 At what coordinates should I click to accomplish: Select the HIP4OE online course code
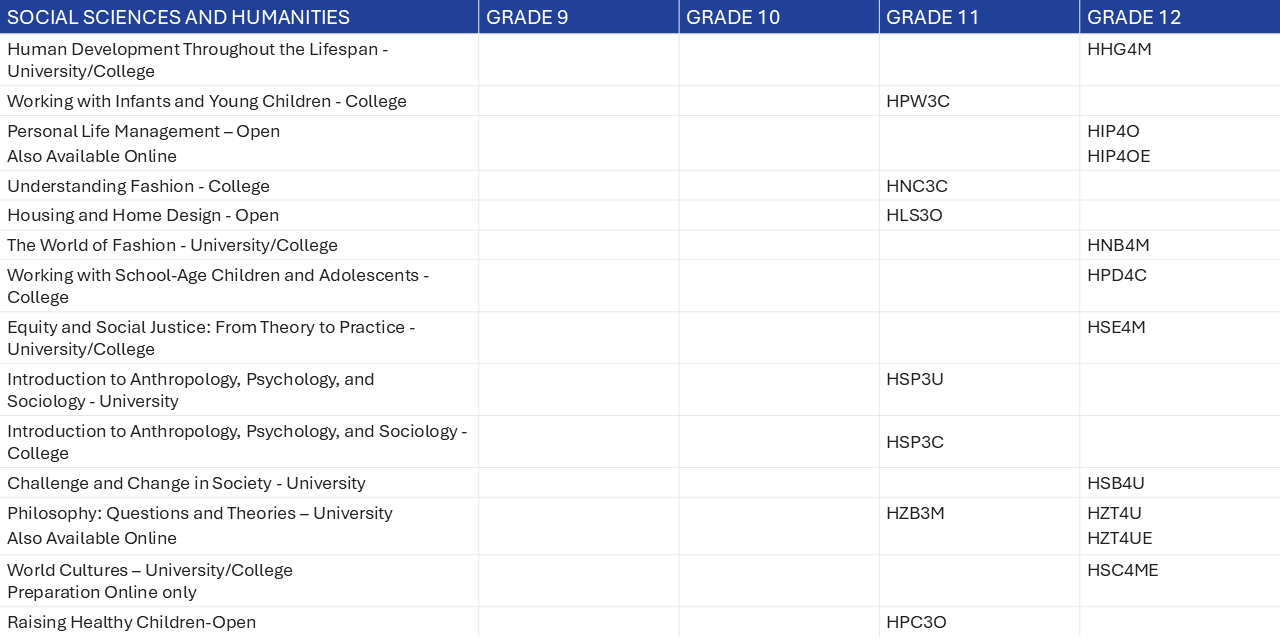tap(1119, 156)
